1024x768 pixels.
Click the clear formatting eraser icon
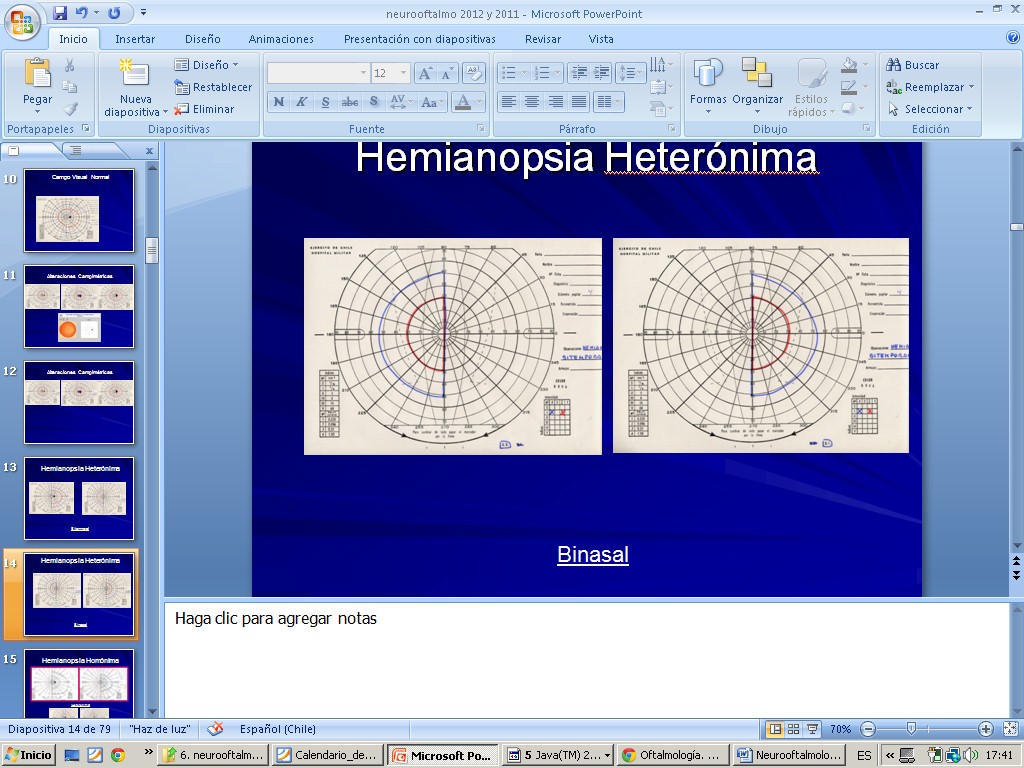coord(474,73)
